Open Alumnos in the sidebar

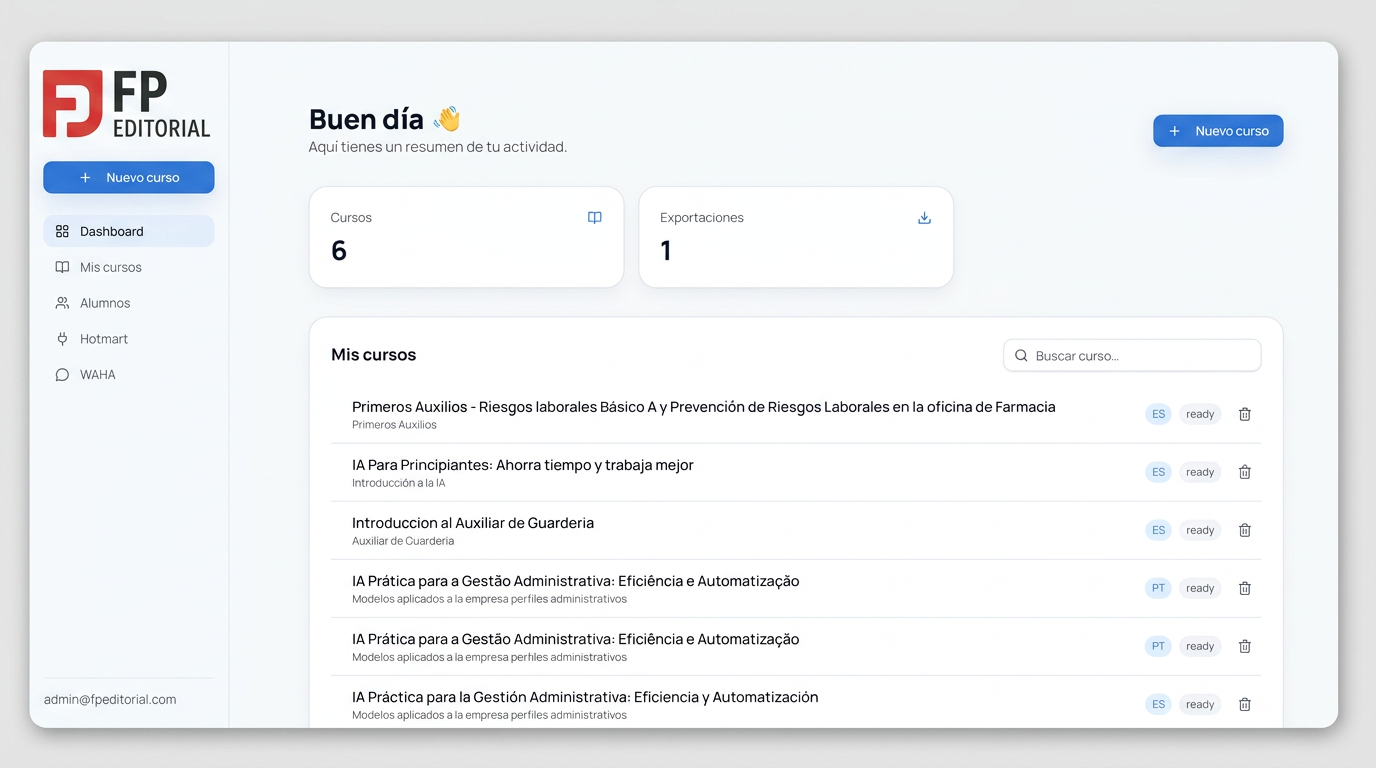128,303
